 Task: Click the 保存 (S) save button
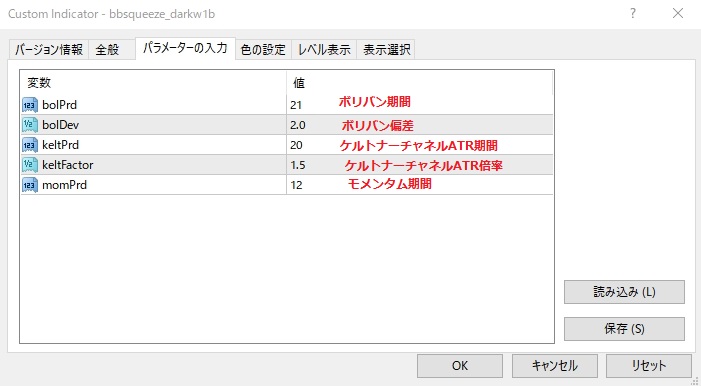click(624, 329)
